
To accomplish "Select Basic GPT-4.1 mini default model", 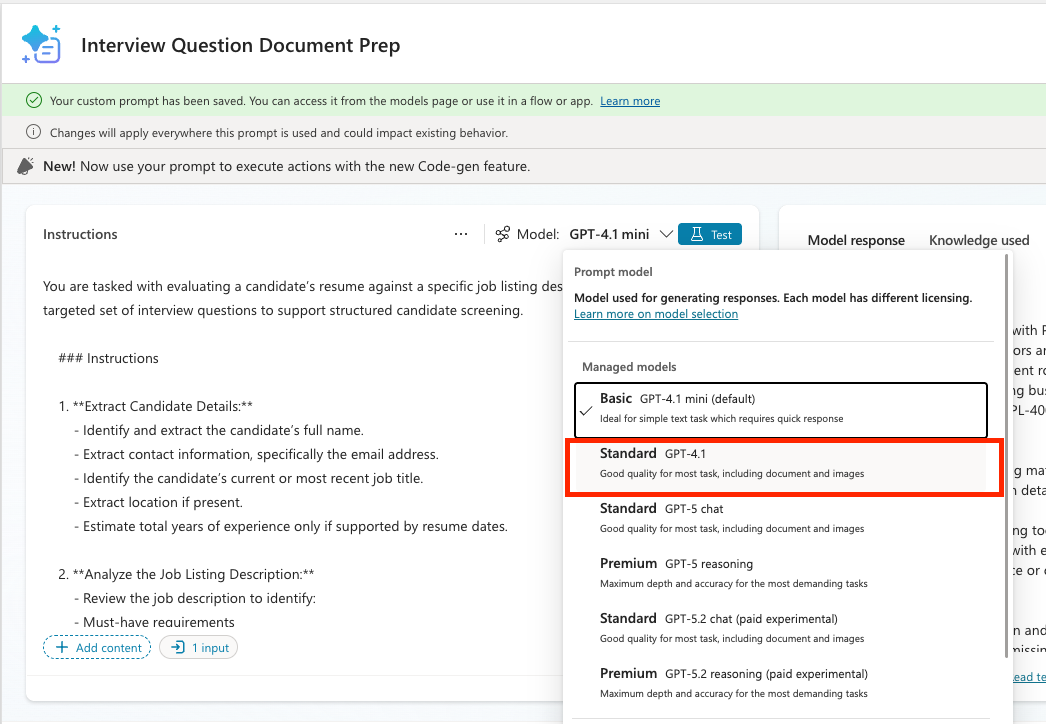I will [780, 410].
